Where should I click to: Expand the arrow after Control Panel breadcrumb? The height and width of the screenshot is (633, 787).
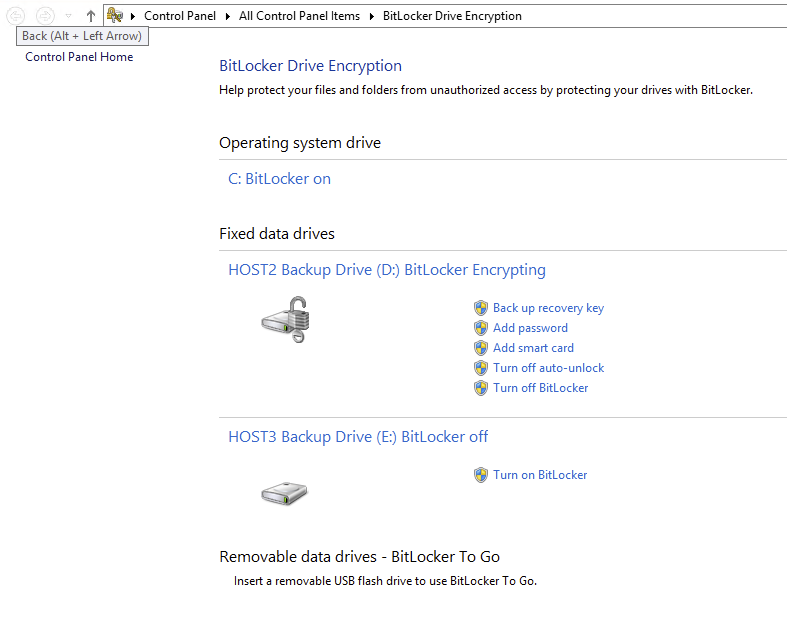coord(227,16)
